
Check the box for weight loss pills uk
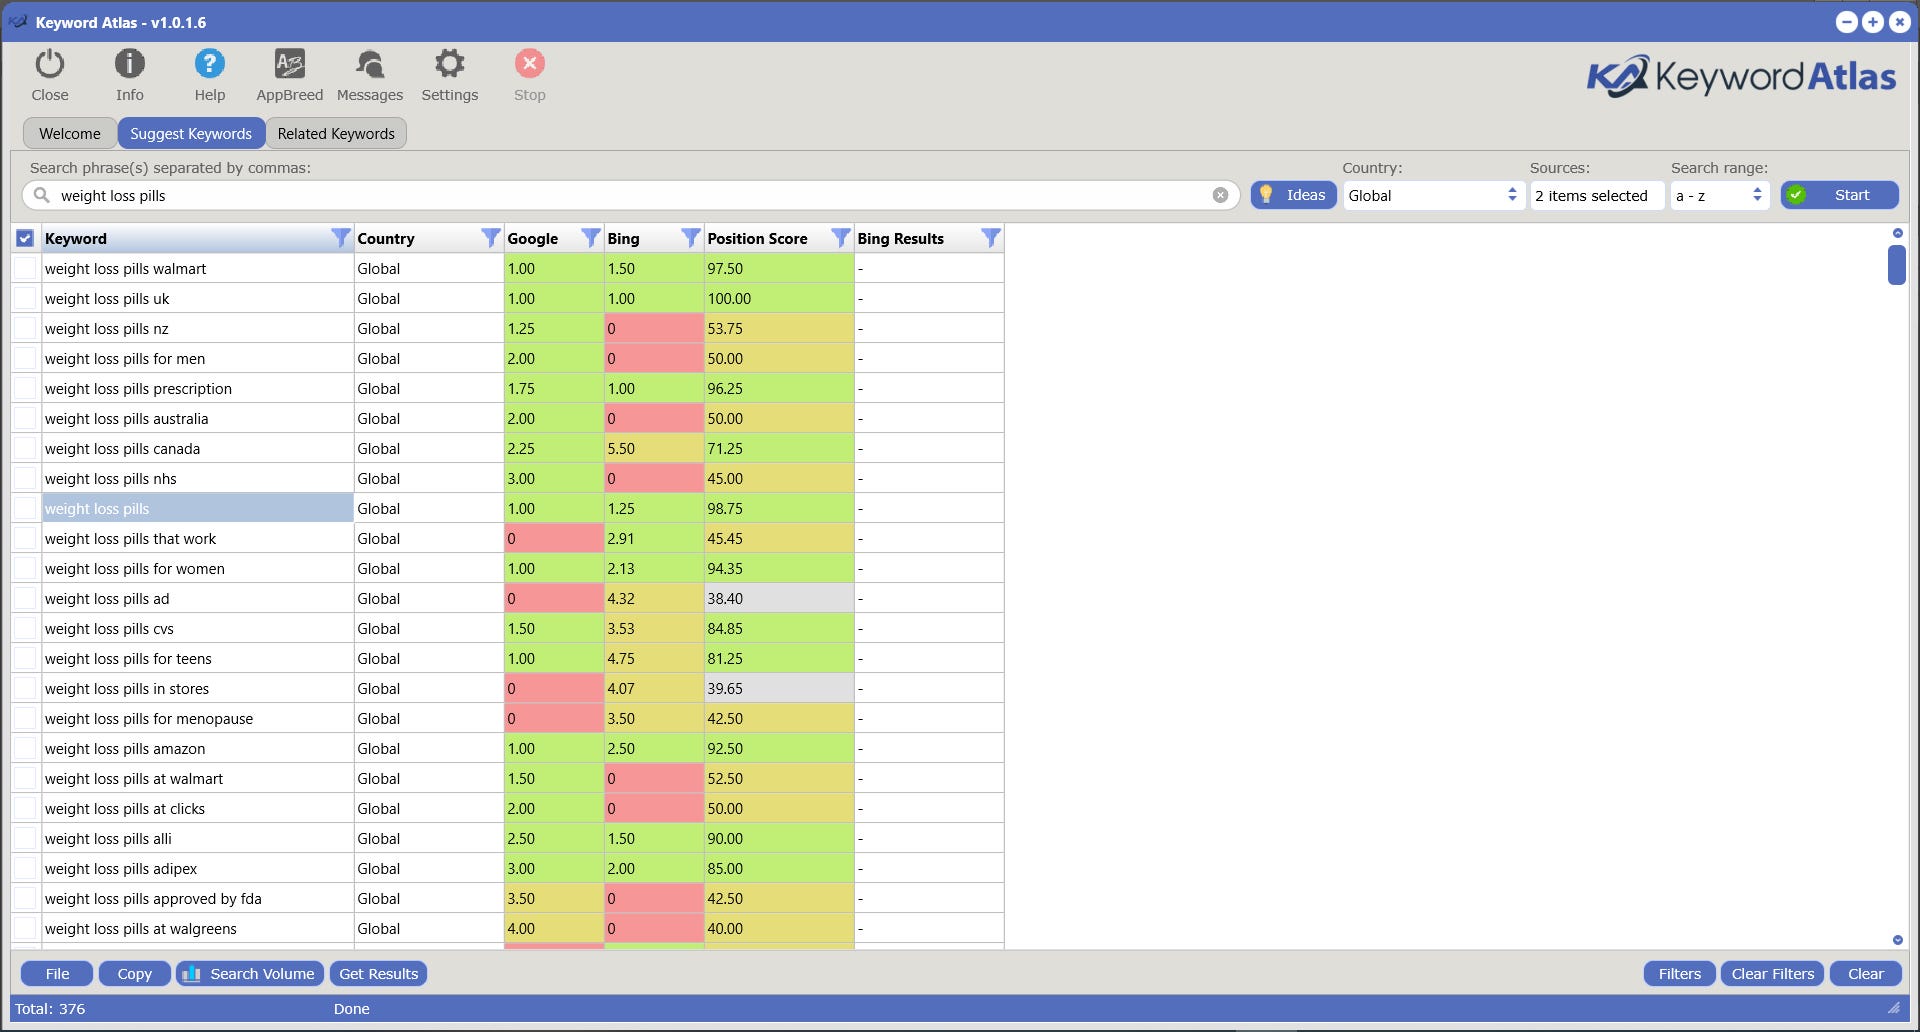tap(25, 298)
